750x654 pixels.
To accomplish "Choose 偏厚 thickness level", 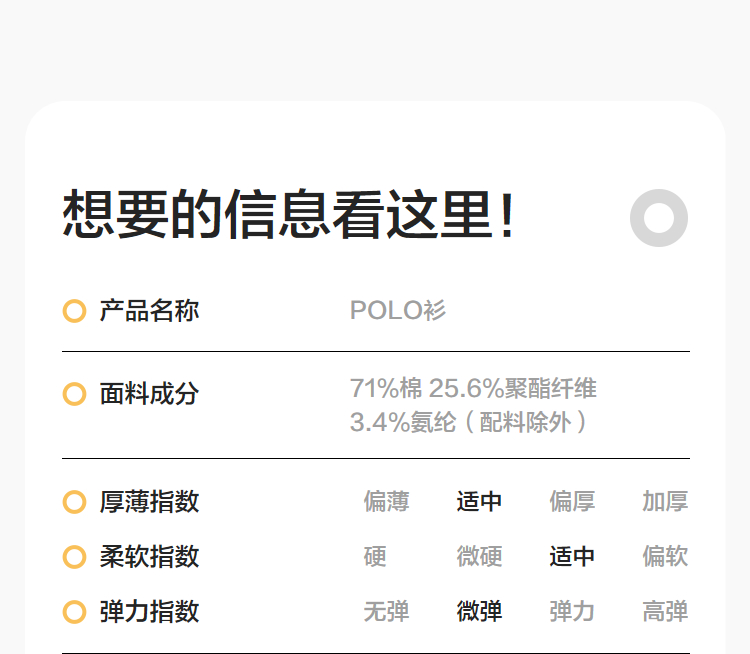I will point(572,502).
